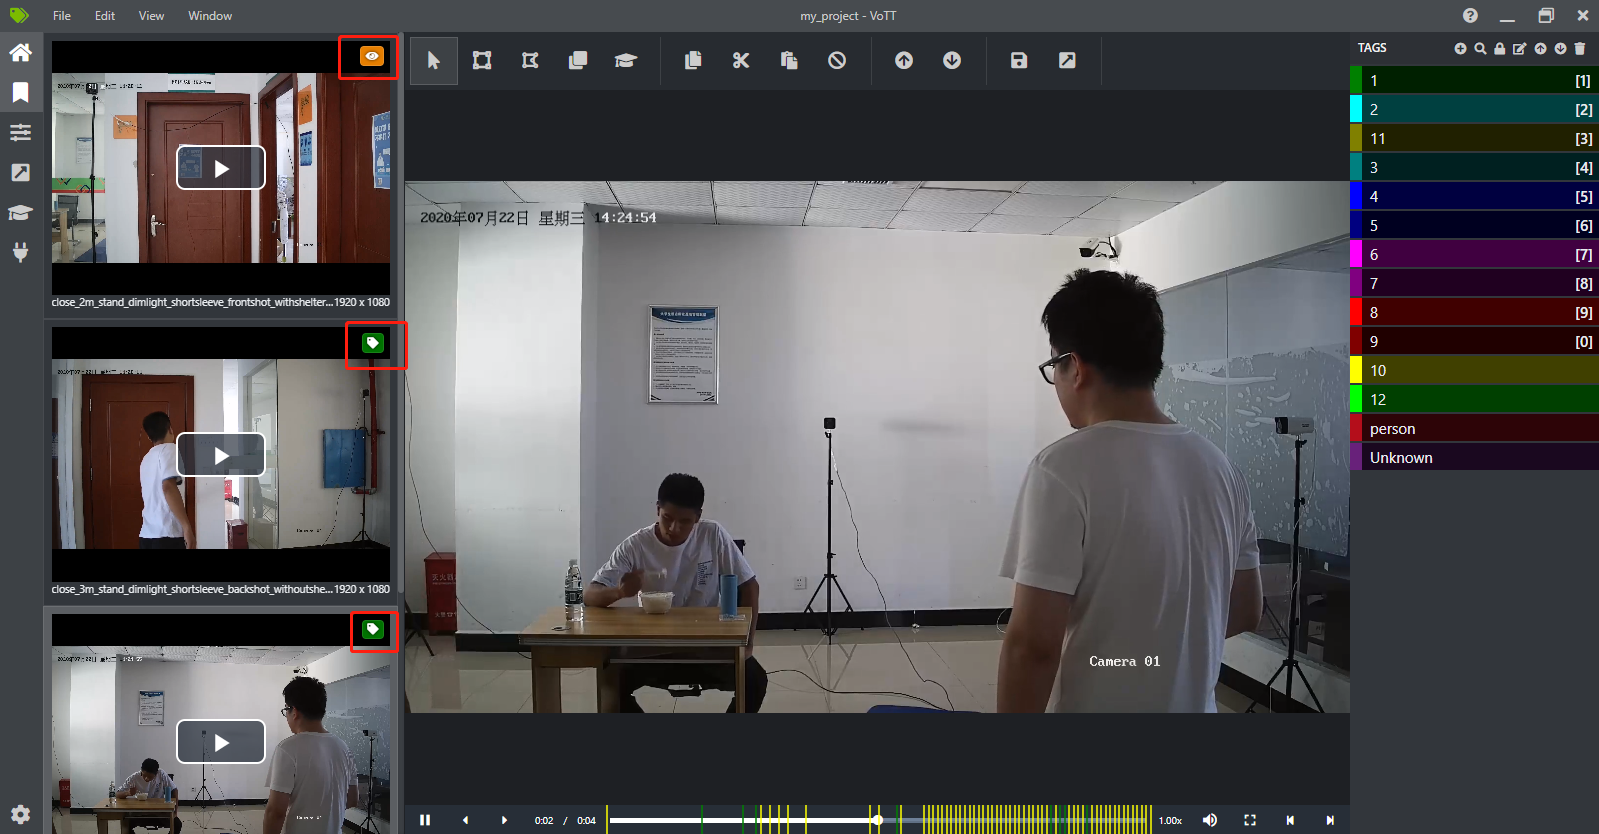Viewport: 1599px width, 834px height.
Task: Apply tag 3 from the tags list
Action: pos(1474,167)
